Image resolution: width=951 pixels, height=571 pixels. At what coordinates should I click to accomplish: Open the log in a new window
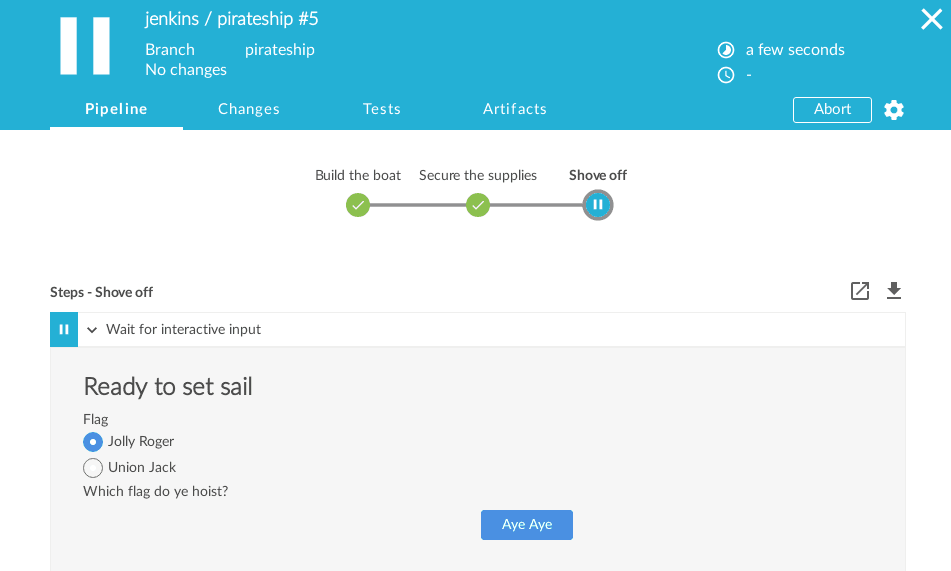[x=860, y=291]
